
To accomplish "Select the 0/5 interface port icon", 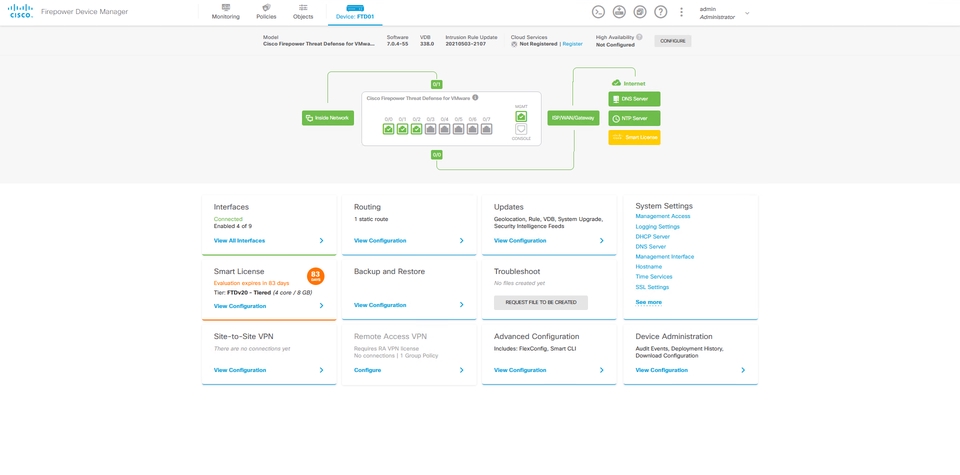I will coord(459,129).
